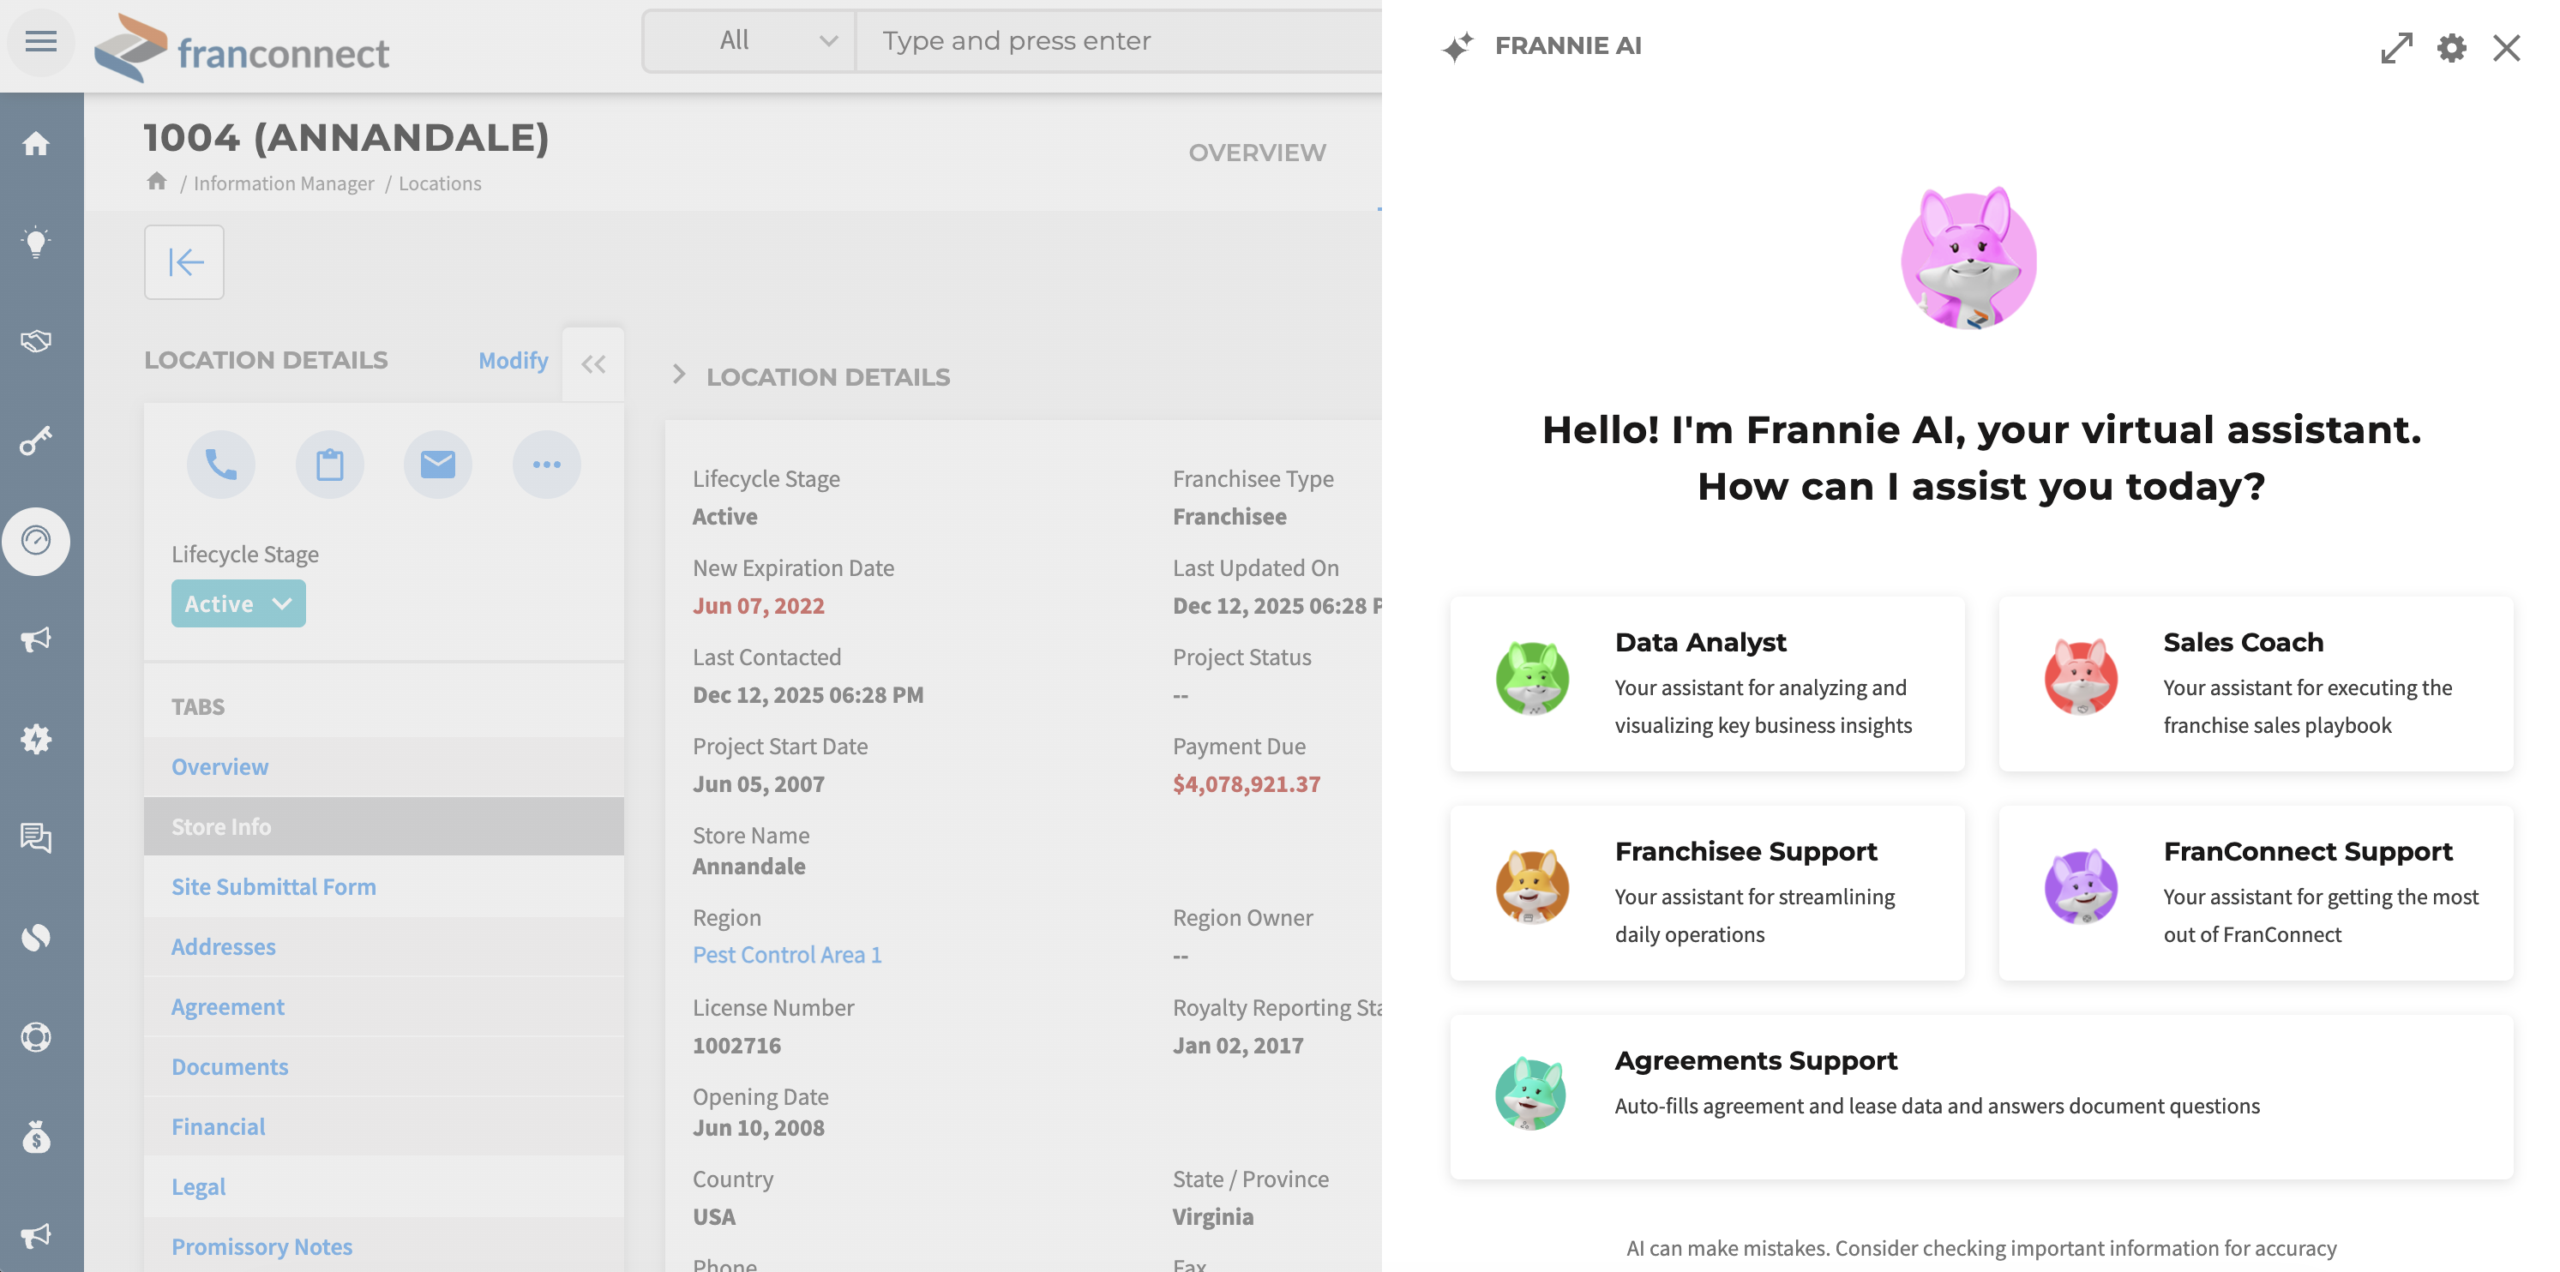Screen dimensions: 2560x1272
Task: Click the email envelope icon
Action: (x=438, y=464)
